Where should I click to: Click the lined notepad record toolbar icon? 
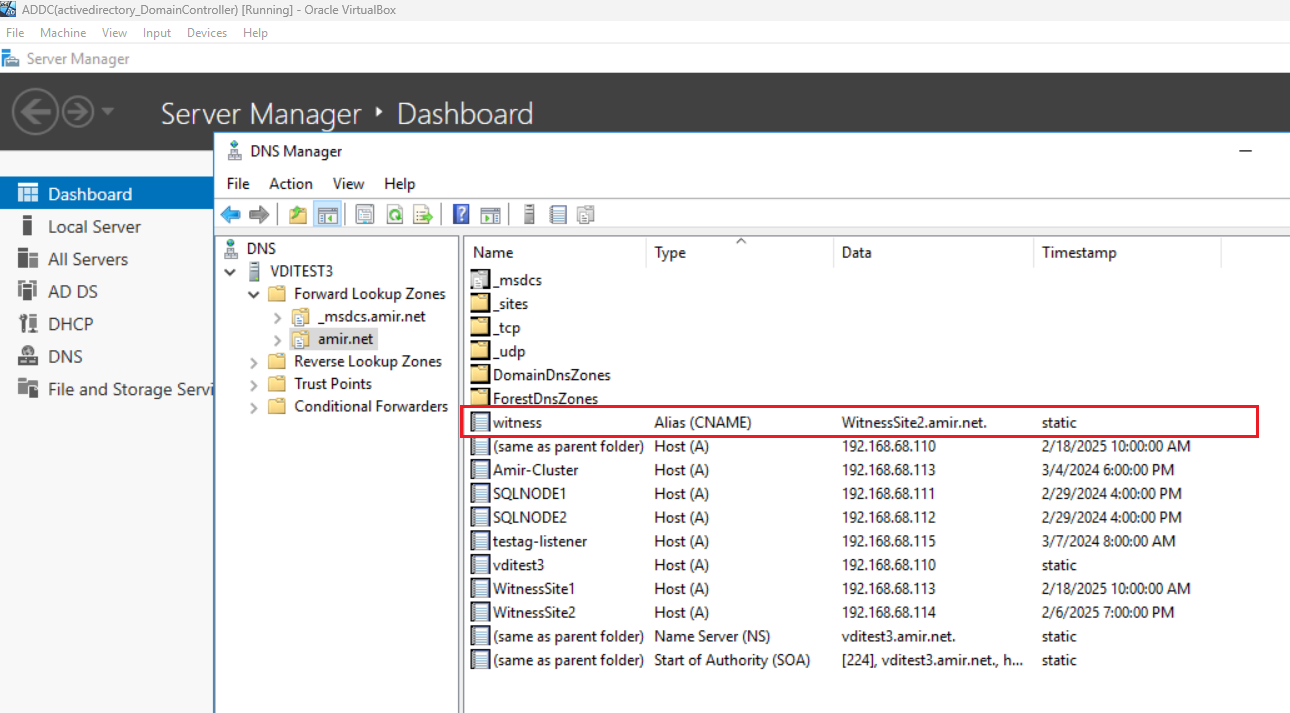pyautogui.click(x=558, y=214)
